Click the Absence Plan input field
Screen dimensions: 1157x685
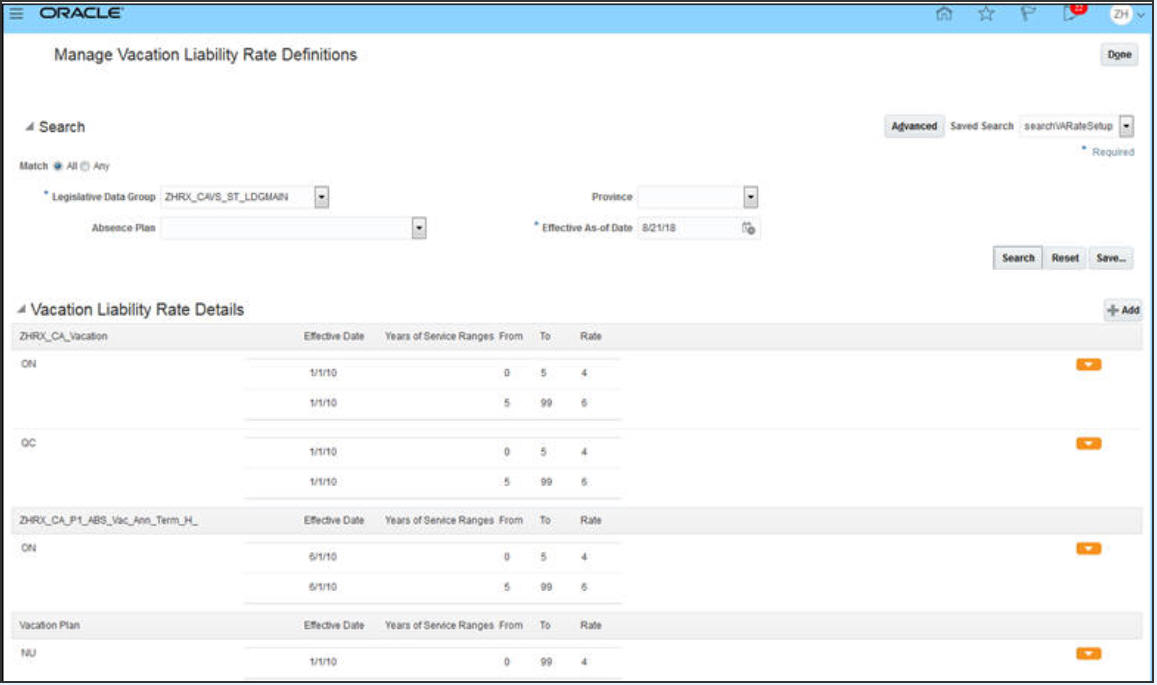(x=286, y=228)
